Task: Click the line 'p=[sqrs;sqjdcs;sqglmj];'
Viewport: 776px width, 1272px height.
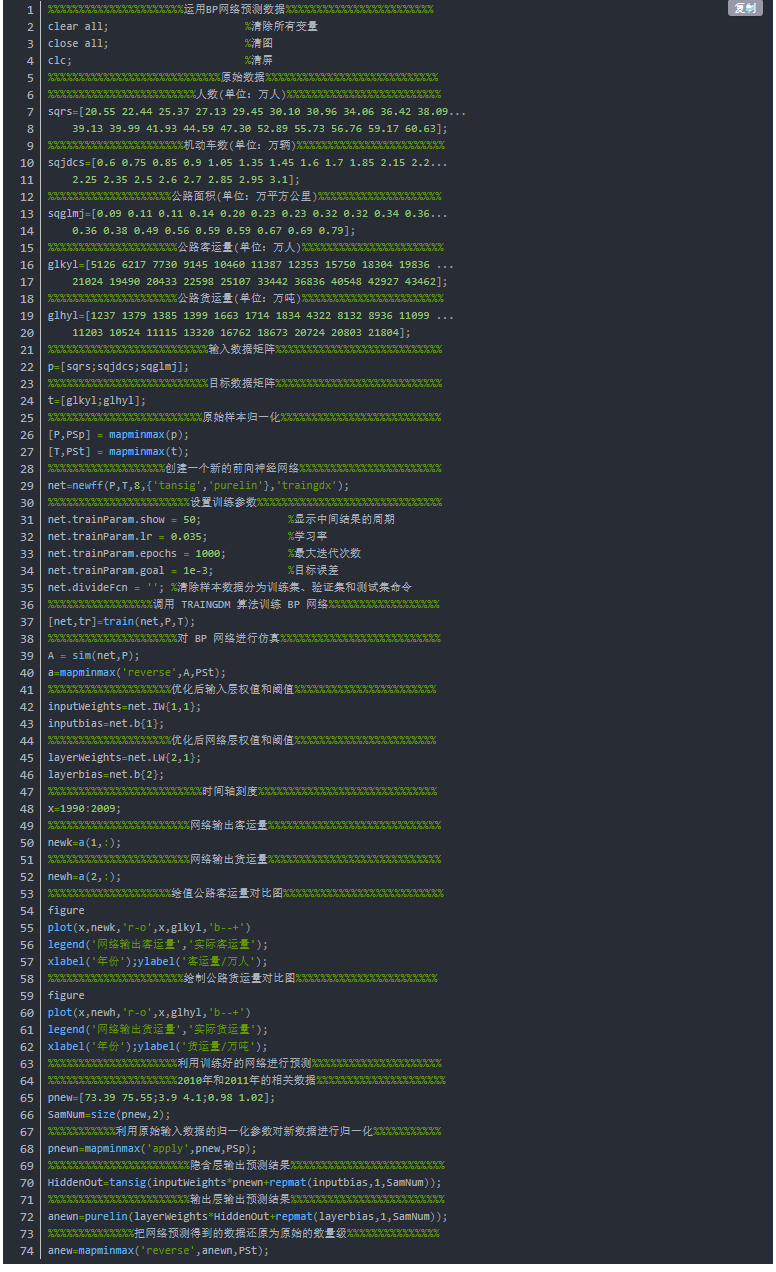Action: (x=118, y=366)
